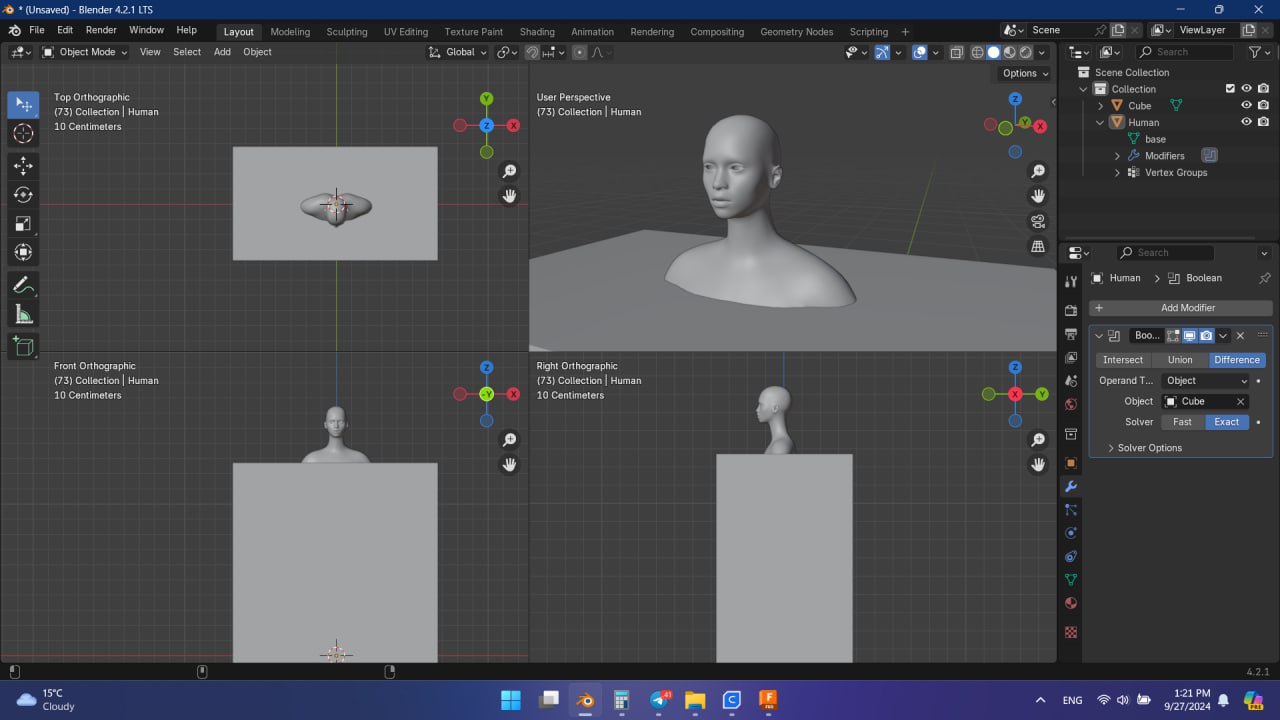Viewport: 1280px width, 720px height.
Task: Set boolean operation to Intersect
Action: click(x=1123, y=360)
